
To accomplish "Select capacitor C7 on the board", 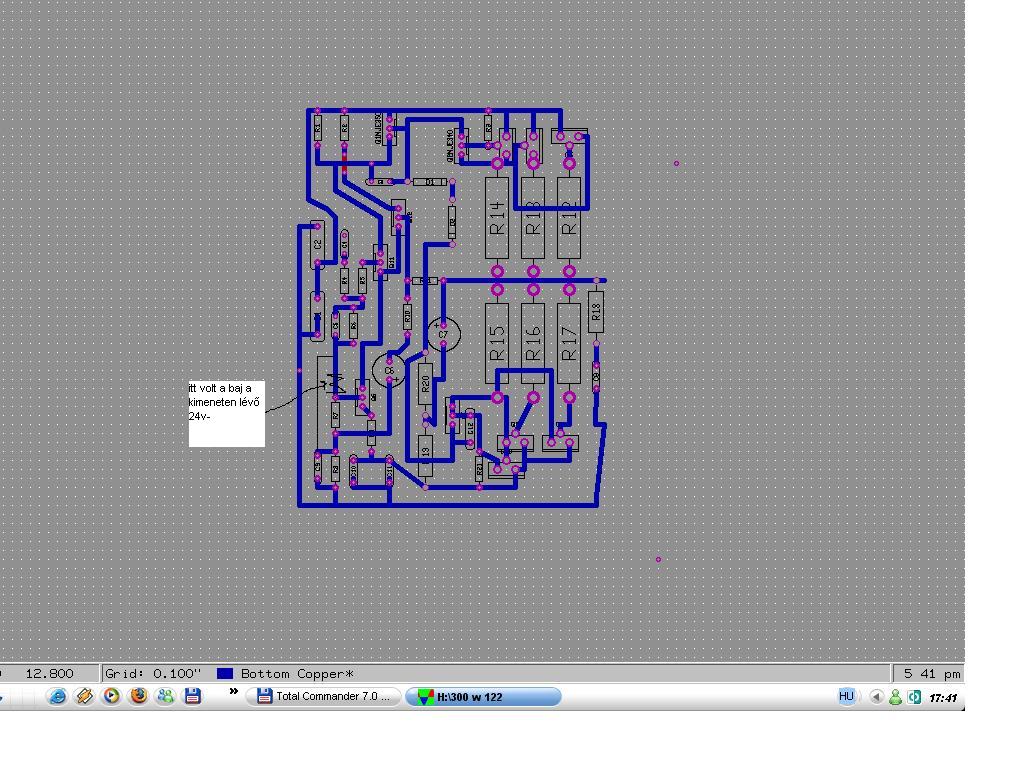I will [x=443, y=334].
